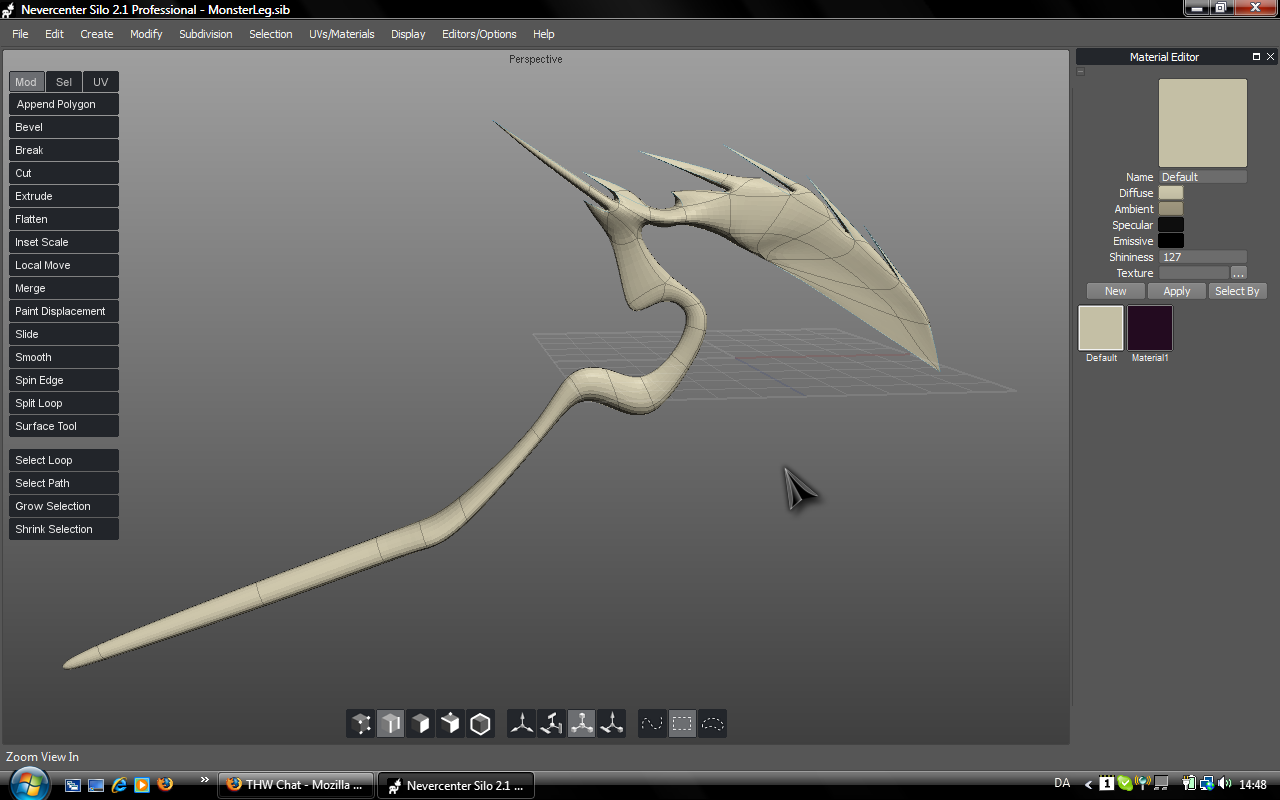Expand quick launch overflow chevron
The width and height of the screenshot is (1280, 800).
205,780
